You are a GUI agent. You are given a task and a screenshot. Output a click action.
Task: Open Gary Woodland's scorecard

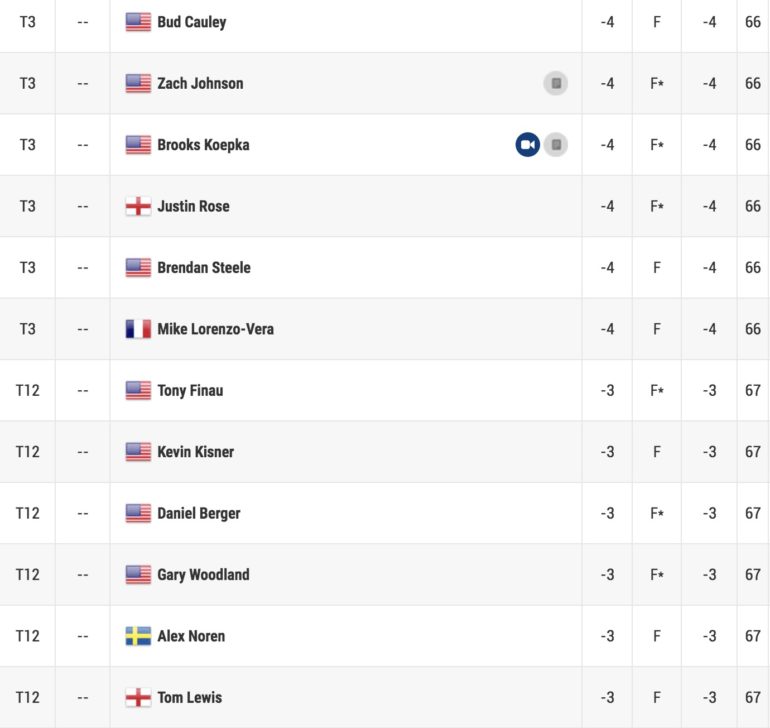point(203,575)
